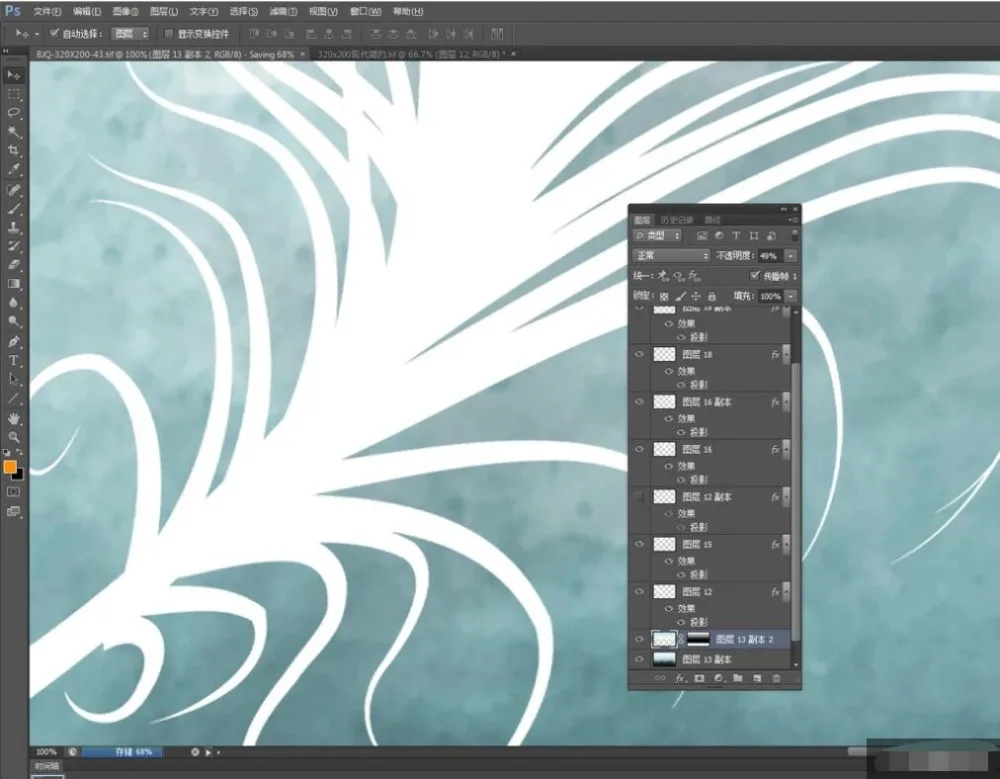
Task: Open opacity slider dropdown arrow
Action: 791,256
